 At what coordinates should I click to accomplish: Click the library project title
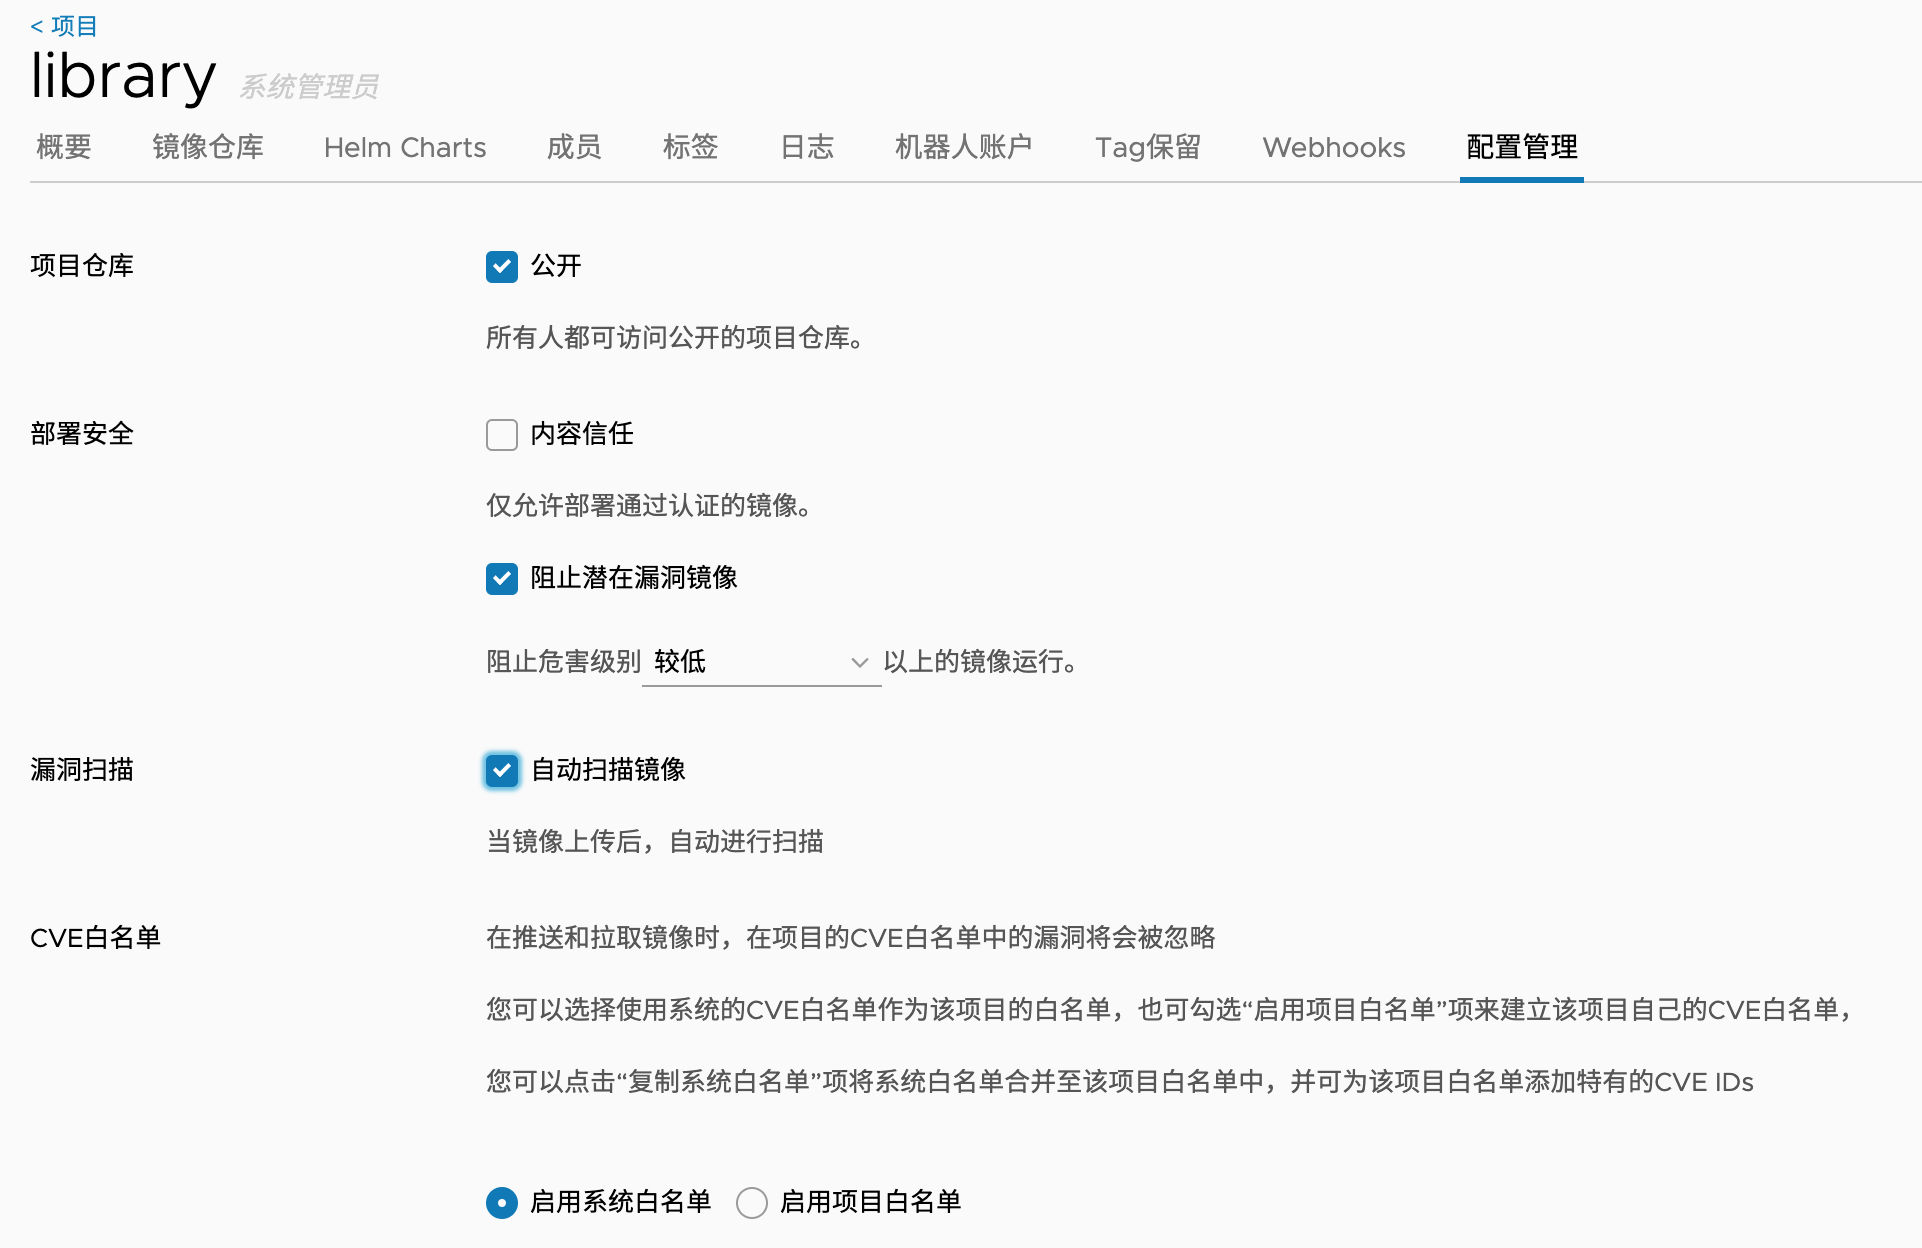[123, 76]
